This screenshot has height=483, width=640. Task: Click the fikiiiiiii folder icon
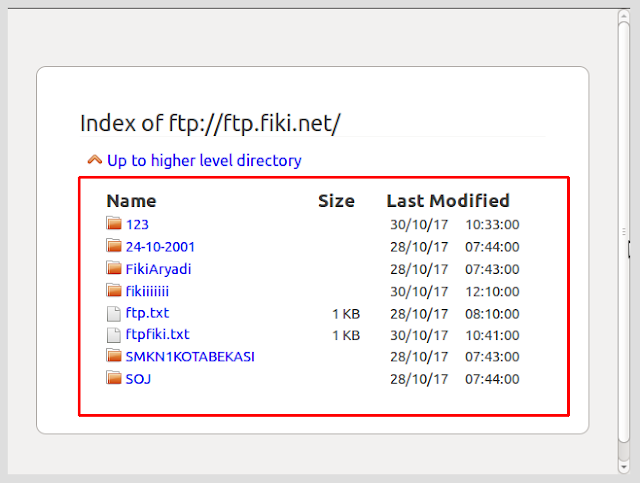tap(114, 291)
